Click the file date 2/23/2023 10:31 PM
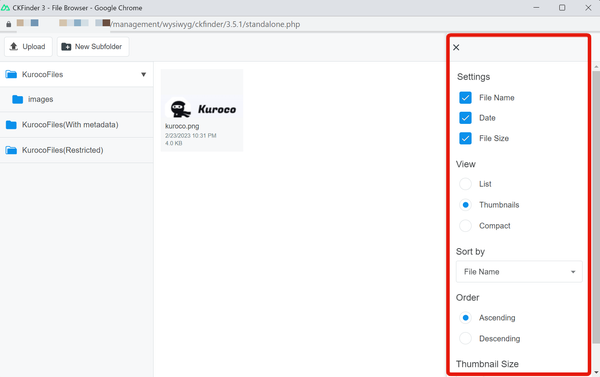 click(191, 135)
